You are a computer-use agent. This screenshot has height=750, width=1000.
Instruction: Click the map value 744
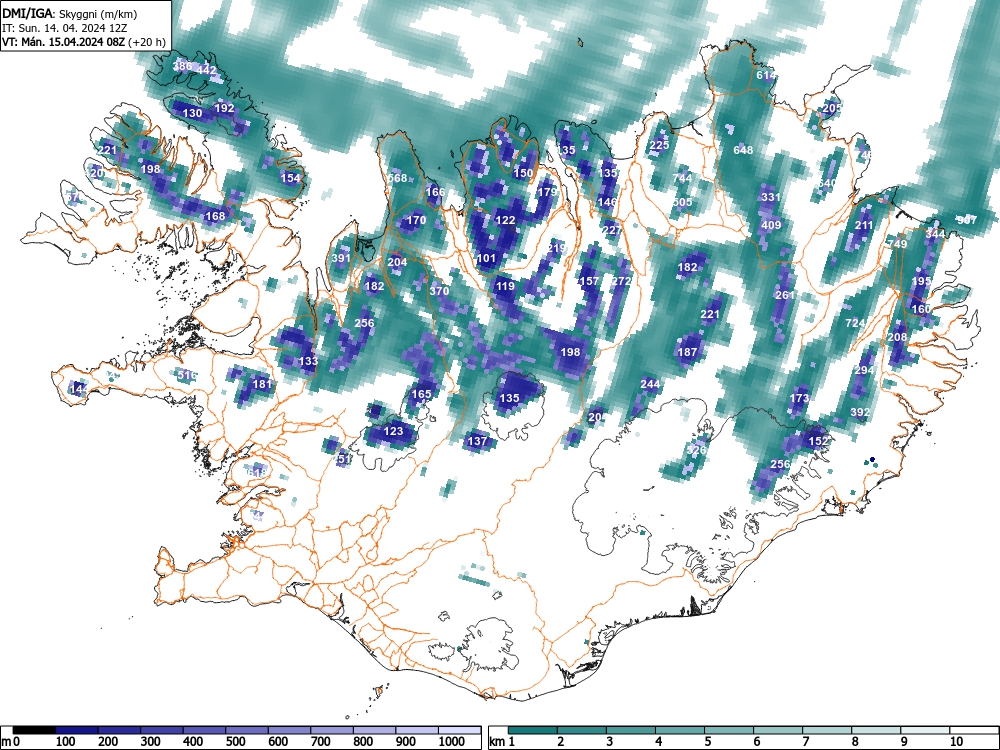(682, 178)
